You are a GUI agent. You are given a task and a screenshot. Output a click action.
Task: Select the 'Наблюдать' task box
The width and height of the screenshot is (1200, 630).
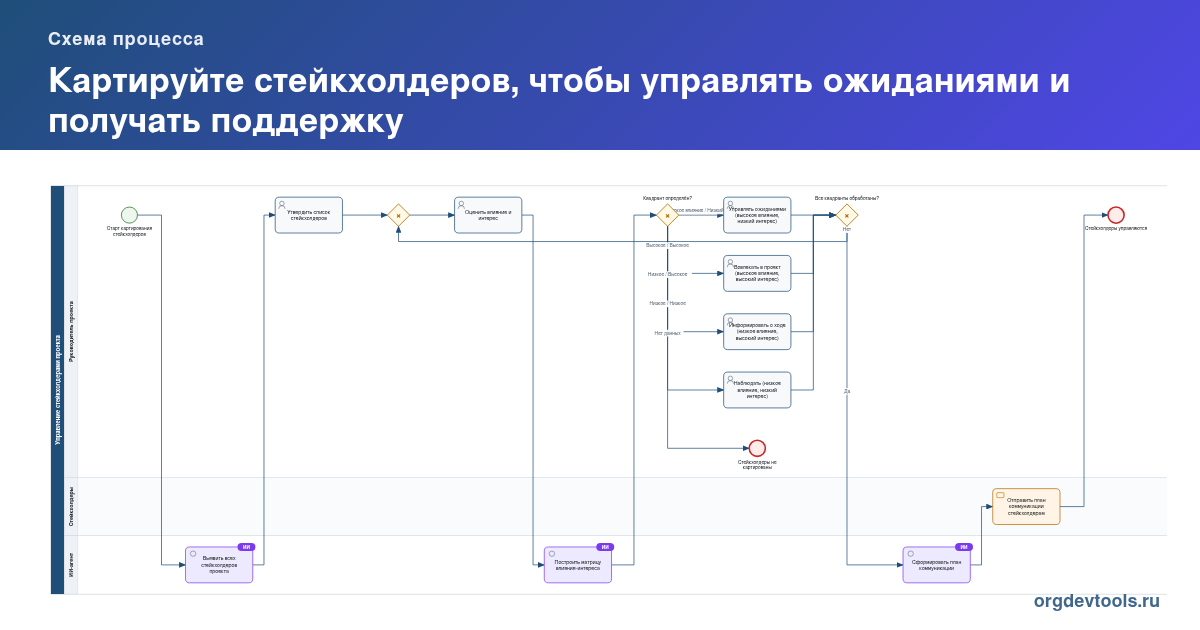[757, 390]
